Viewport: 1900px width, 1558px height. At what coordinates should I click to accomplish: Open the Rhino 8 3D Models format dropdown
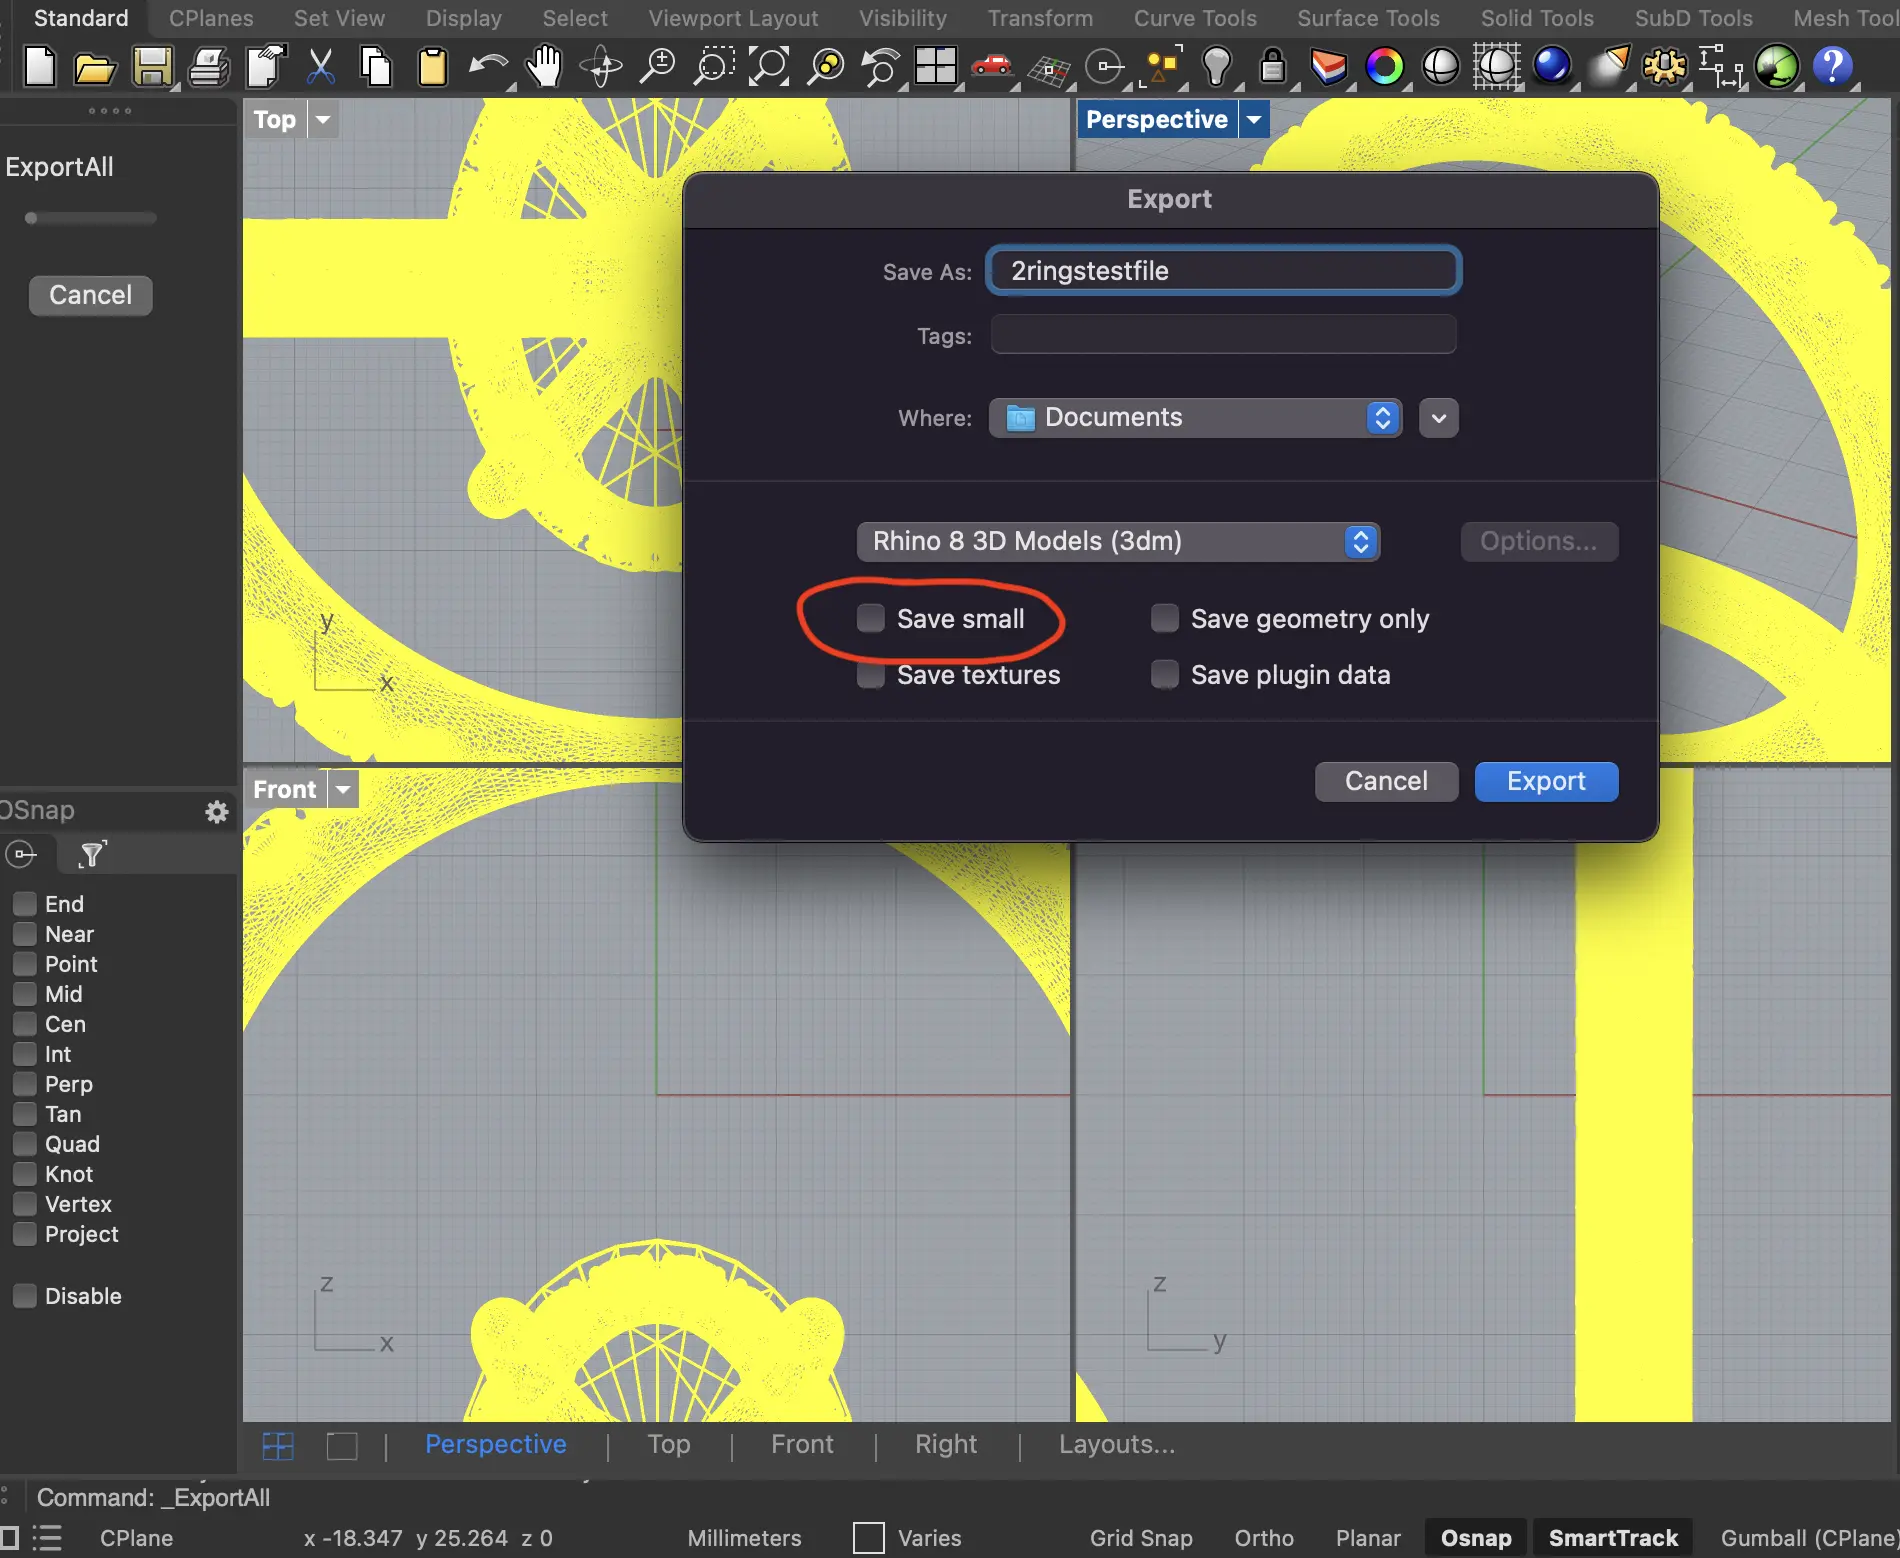point(1118,542)
